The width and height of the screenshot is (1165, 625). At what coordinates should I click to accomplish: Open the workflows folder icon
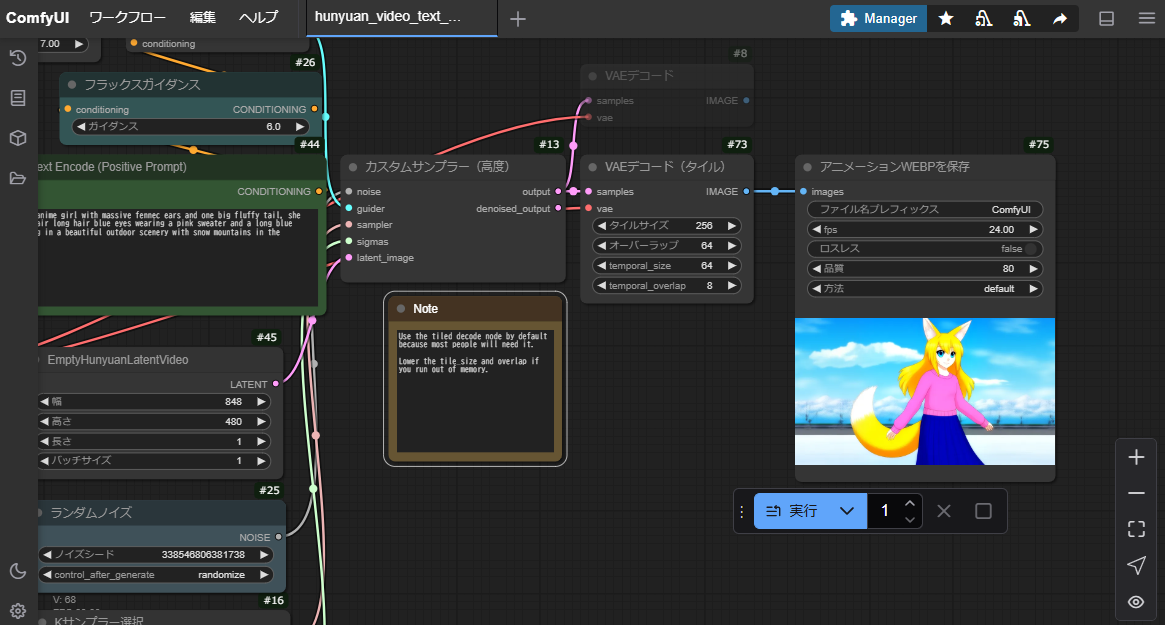tap(18, 178)
